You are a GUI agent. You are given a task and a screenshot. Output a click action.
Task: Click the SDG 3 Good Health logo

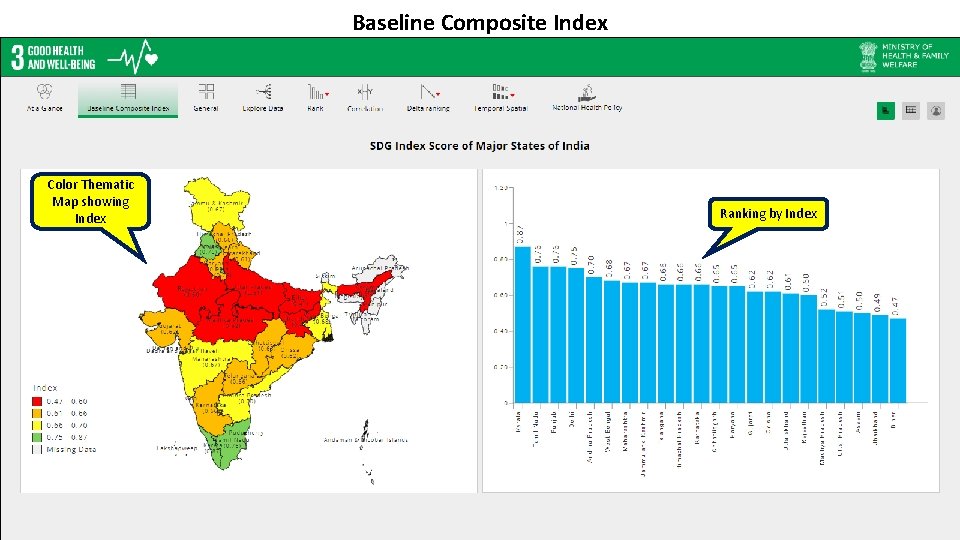84,58
